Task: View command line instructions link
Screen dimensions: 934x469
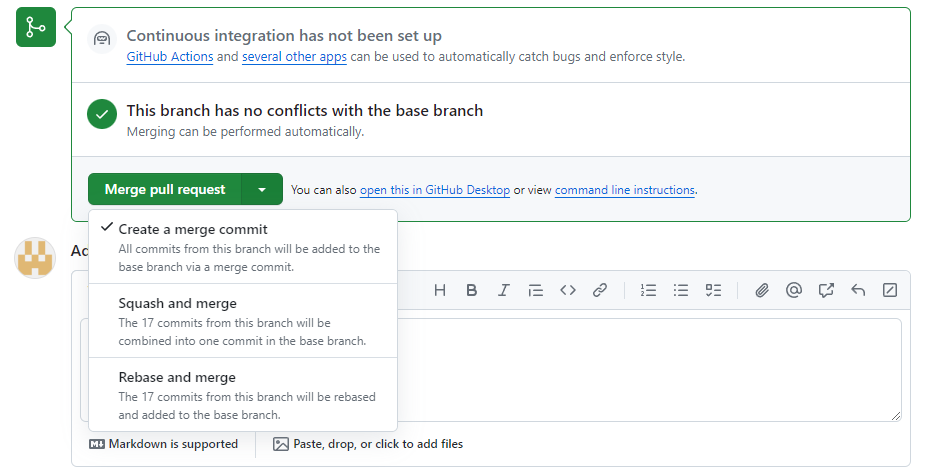Action: click(x=625, y=190)
